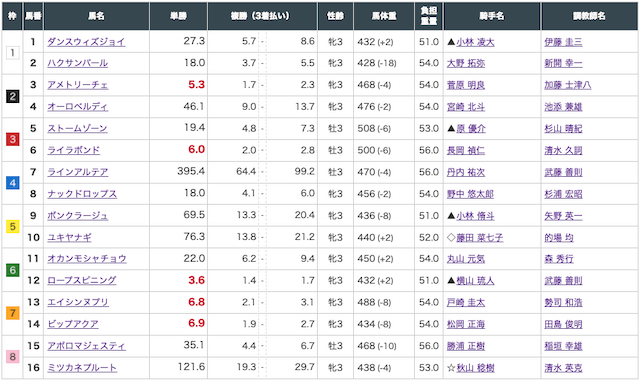Select the 馬名 column header
Image resolution: width=640 pixels, height=380 pixels.
click(96, 16)
